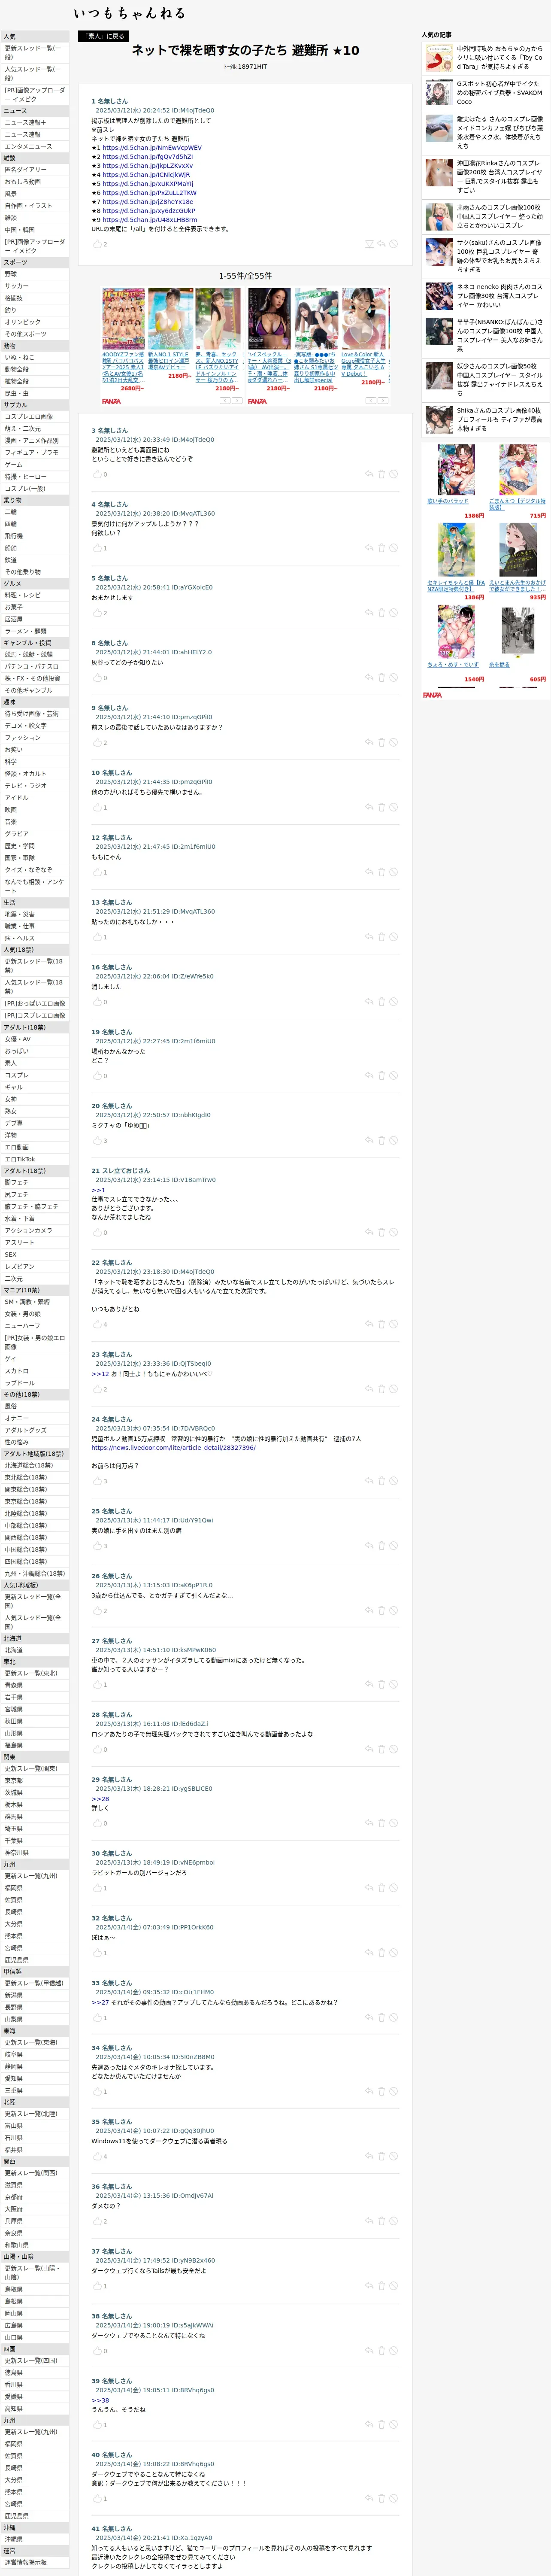Viewport: 551px width, 2576px height.
Task: Like post 8 with thumbs-up icon
Action: point(97,678)
